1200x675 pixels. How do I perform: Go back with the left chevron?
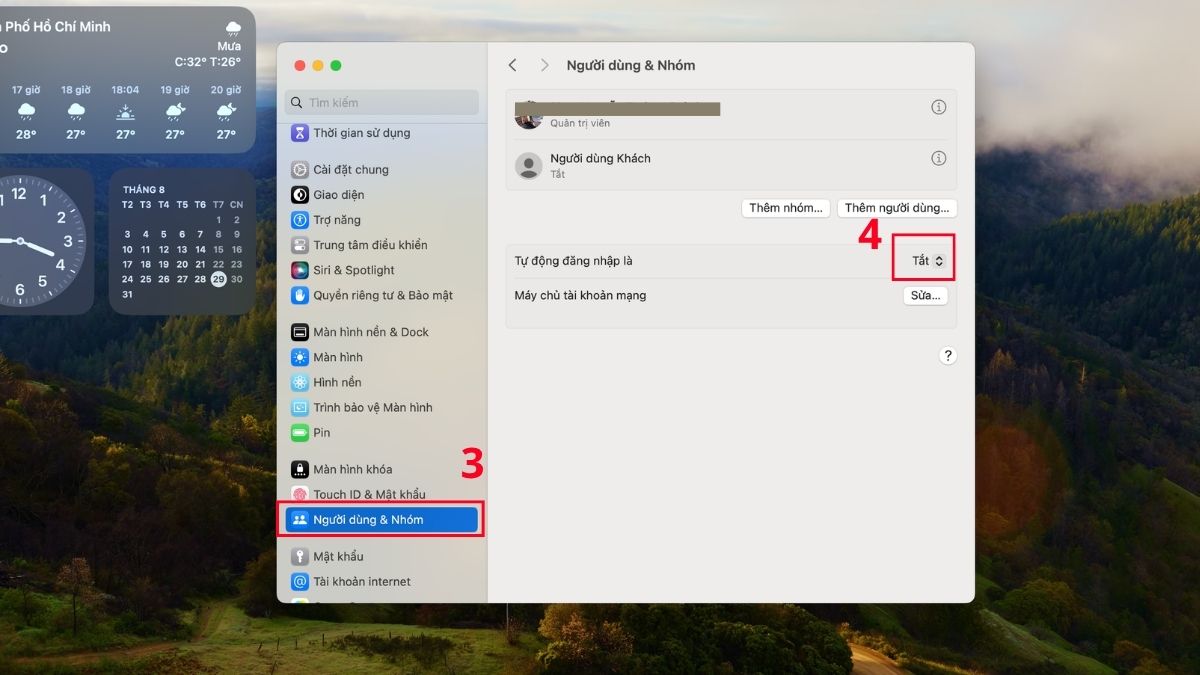coord(513,65)
